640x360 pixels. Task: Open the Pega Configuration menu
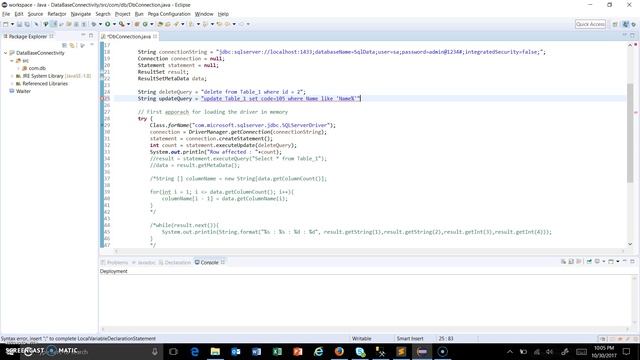[x=169, y=14]
